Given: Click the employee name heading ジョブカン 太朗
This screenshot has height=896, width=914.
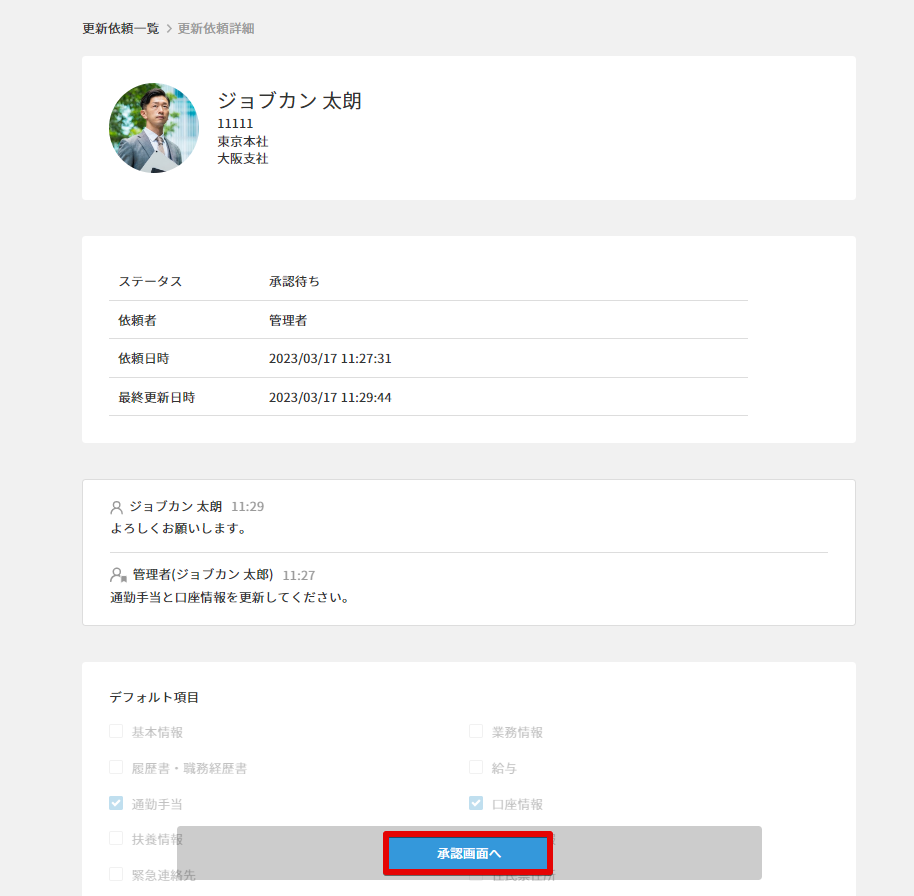Looking at the screenshot, I should [x=289, y=101].
